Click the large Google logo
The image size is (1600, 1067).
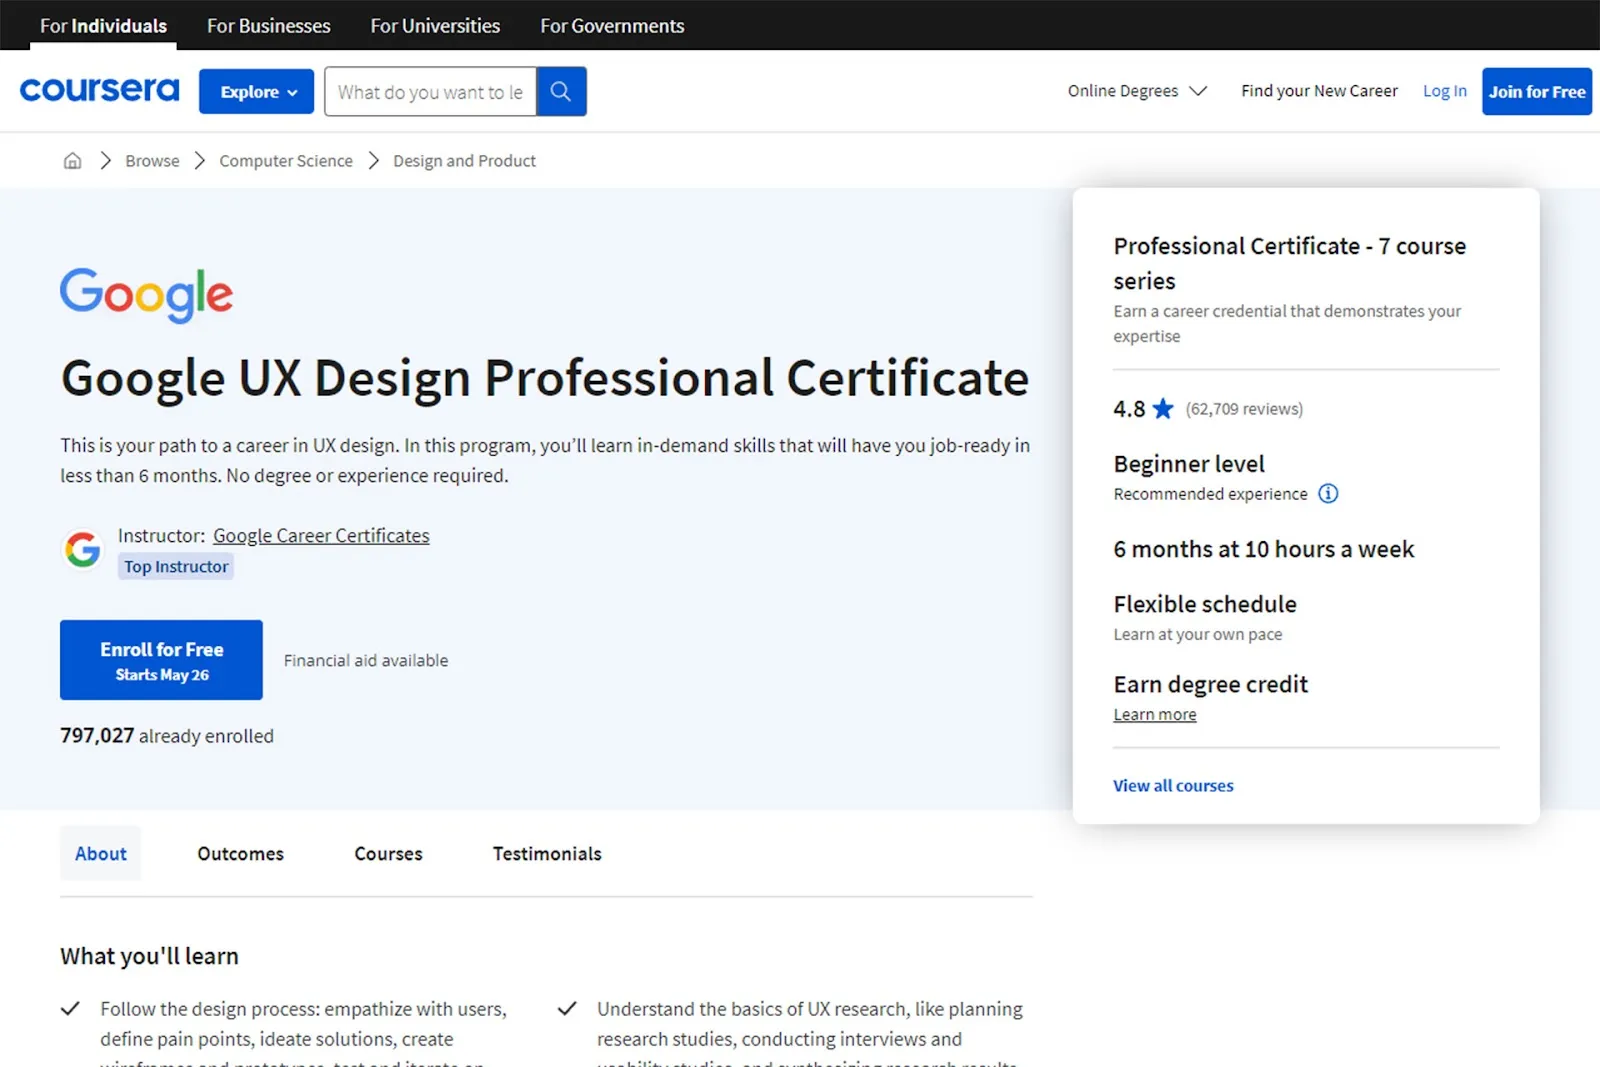pos(146,295)
